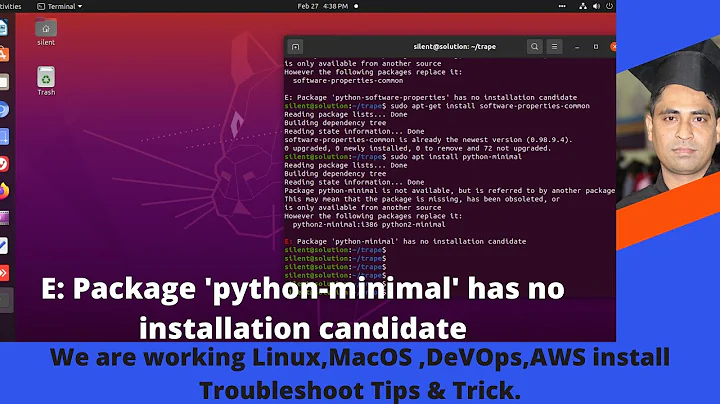Click Activities in the top bar

point(11,6)
